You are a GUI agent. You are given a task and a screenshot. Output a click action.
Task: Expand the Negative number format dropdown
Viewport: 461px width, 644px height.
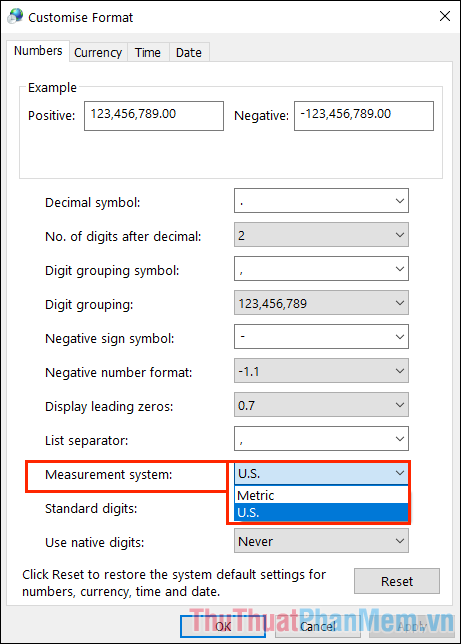(321, 371)
